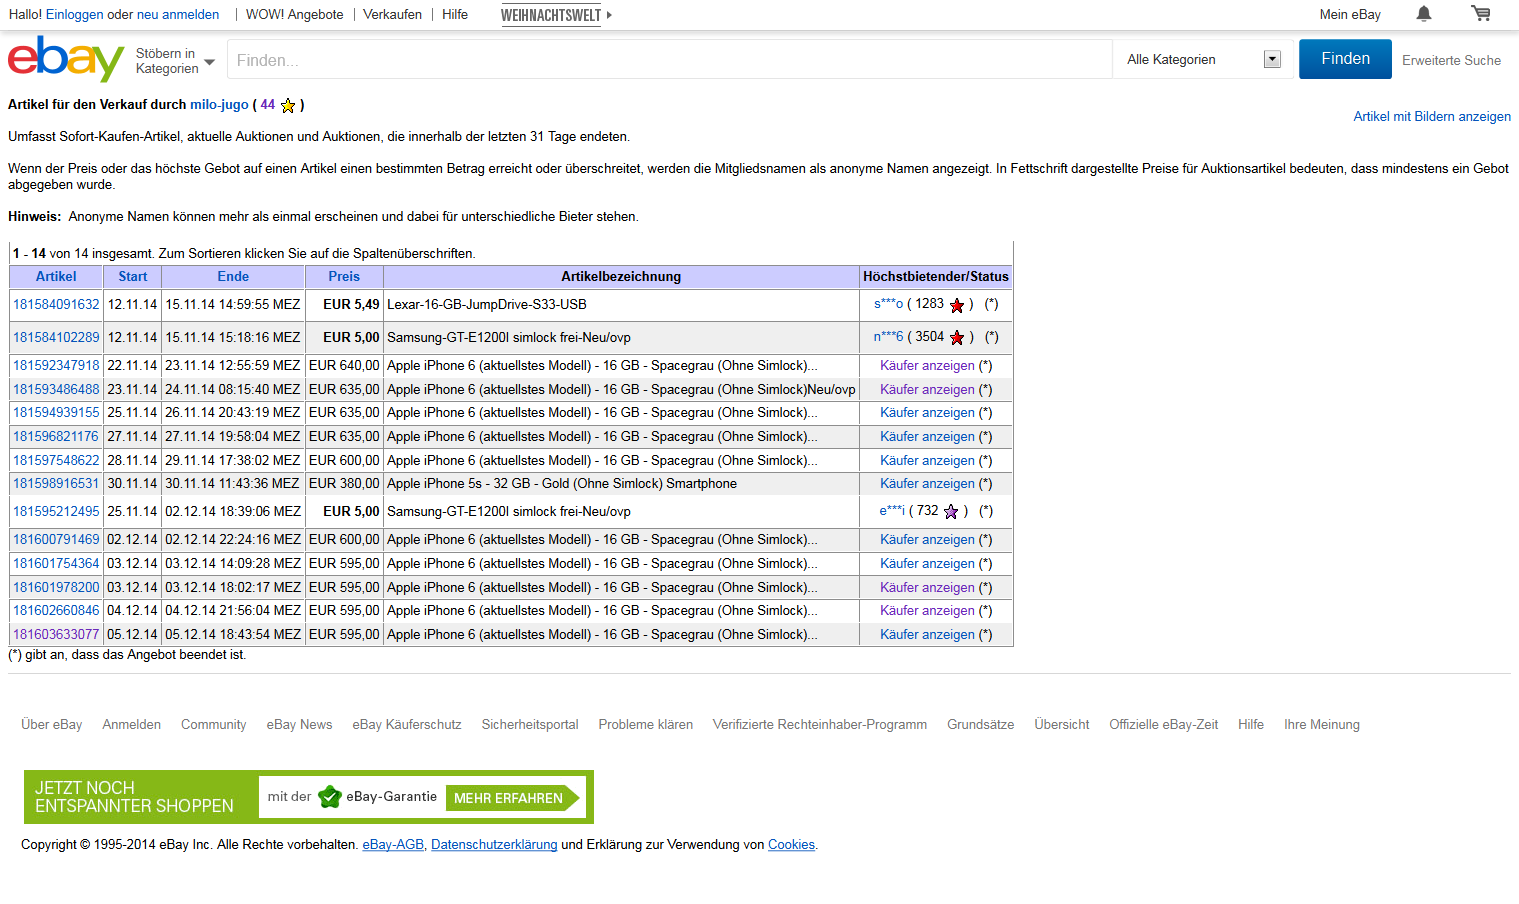
Task: Open Ihre Meinung footer link
Action: (x=1322, y=724)
